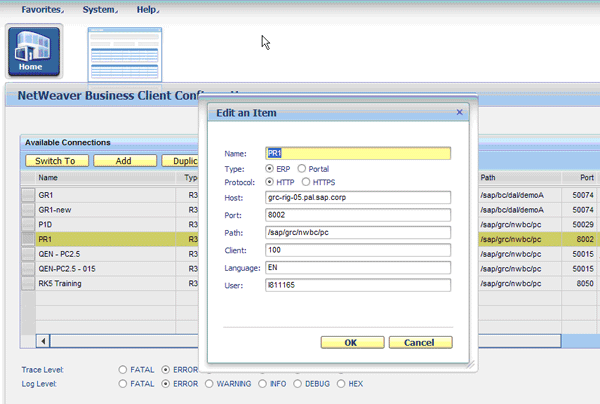Cancel the Edit an Item dialog
The image size is (600, 404).
pos(421,342)
